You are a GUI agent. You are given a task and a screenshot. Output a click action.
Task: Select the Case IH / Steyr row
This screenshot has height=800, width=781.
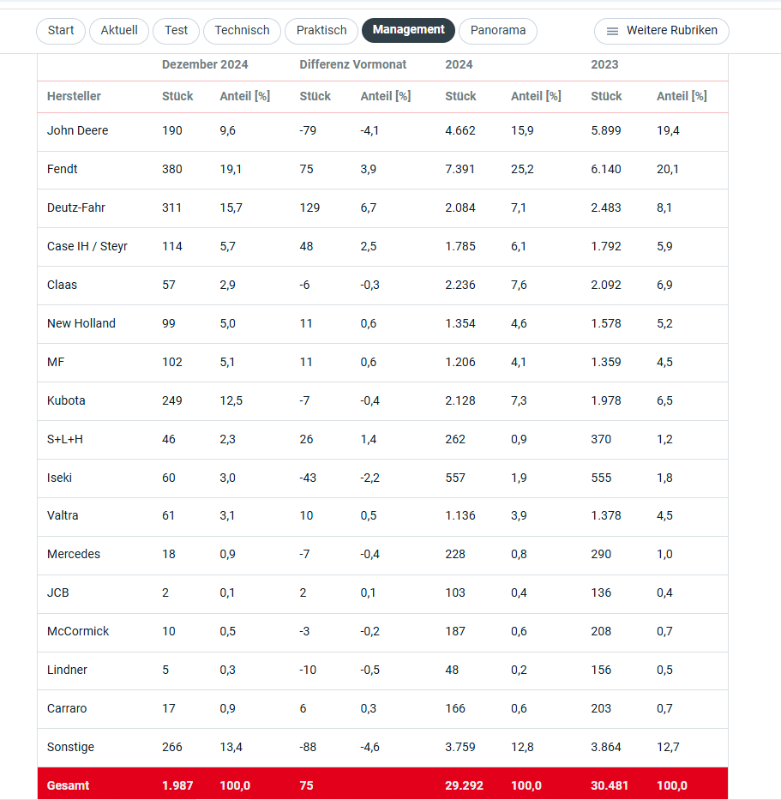click(x=383, y=246)
